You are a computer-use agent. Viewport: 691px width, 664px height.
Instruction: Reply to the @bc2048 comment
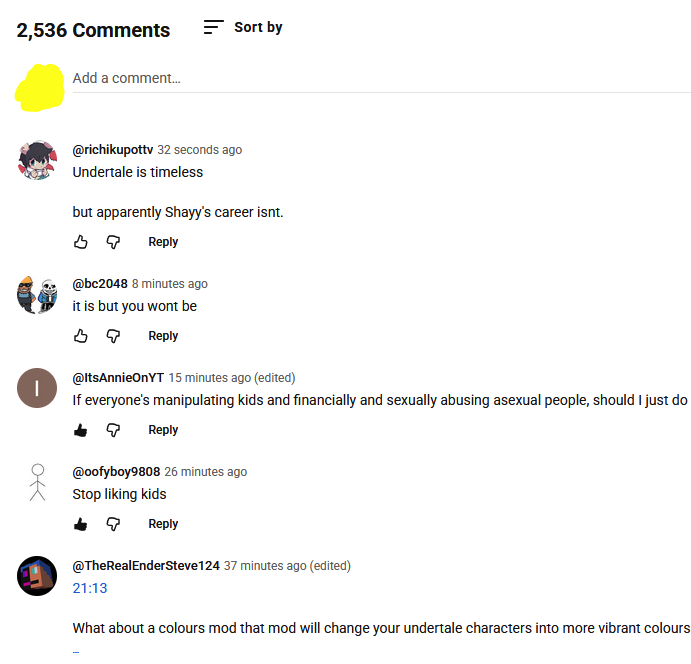163,336
